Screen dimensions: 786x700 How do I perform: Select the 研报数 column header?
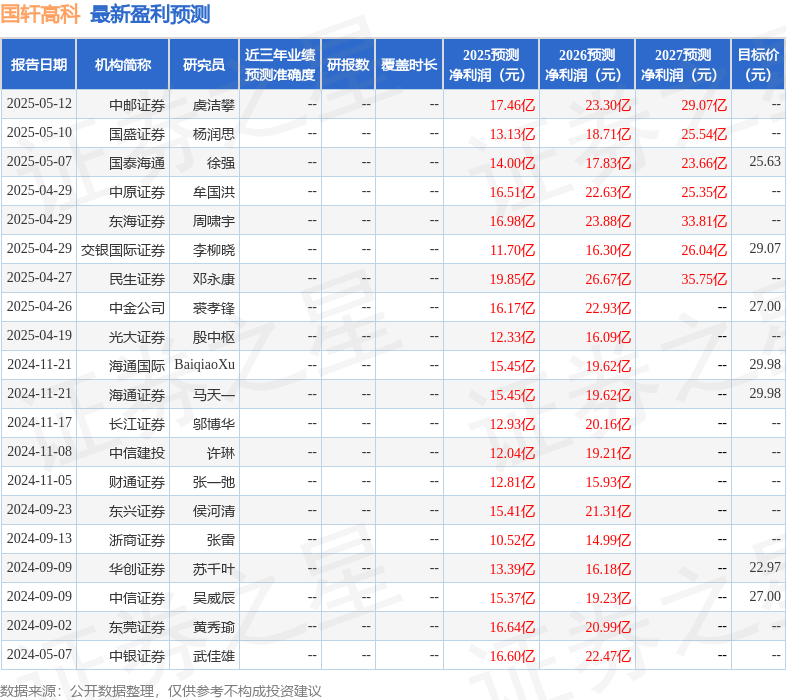coord(348,65)
